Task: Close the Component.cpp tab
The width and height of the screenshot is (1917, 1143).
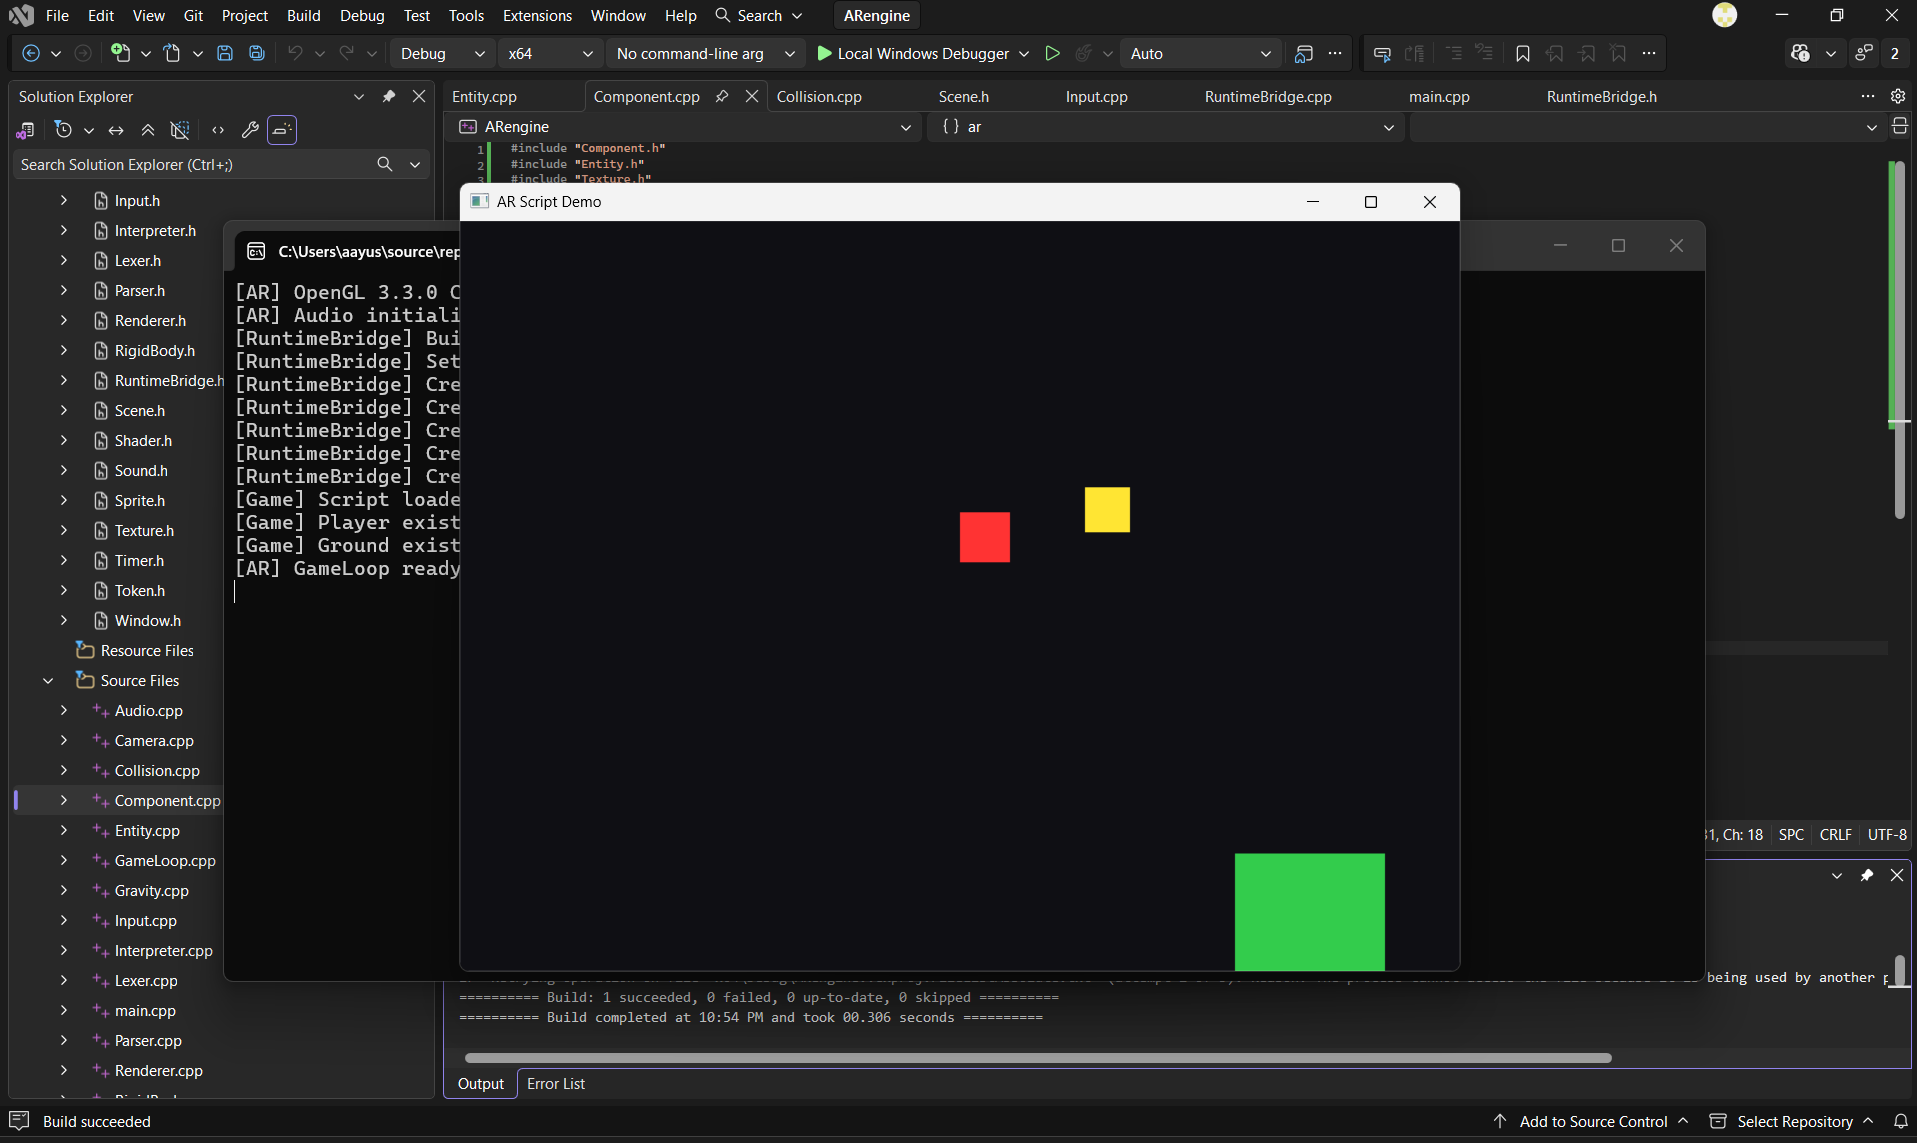Action: coord(752,96)
